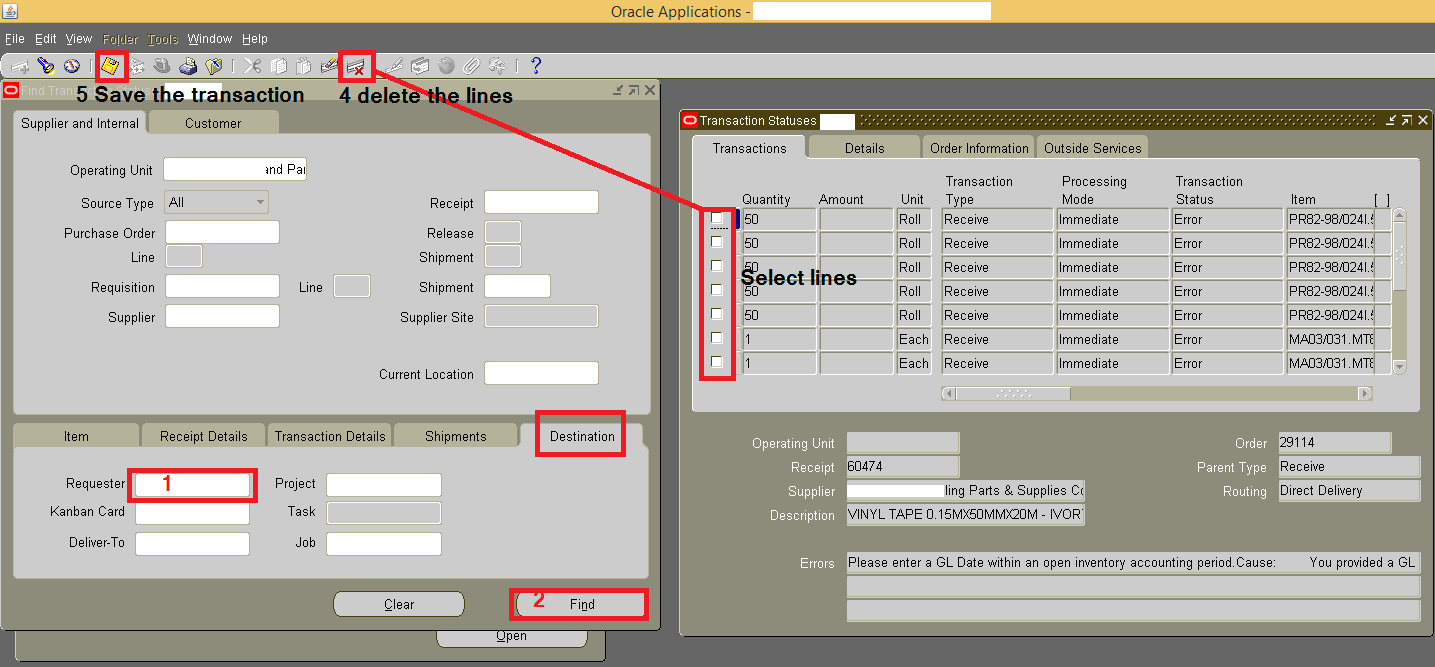This screenshot has width=1435, height=667.
Task: Switch to the Receipt Details tab
Action: click(204, 436)
